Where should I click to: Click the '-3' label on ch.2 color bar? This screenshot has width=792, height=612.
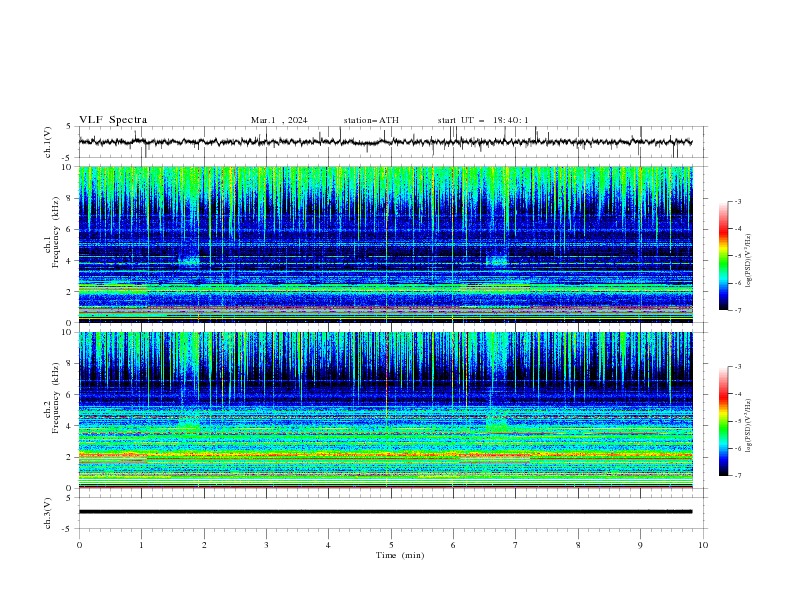(737, 367)
